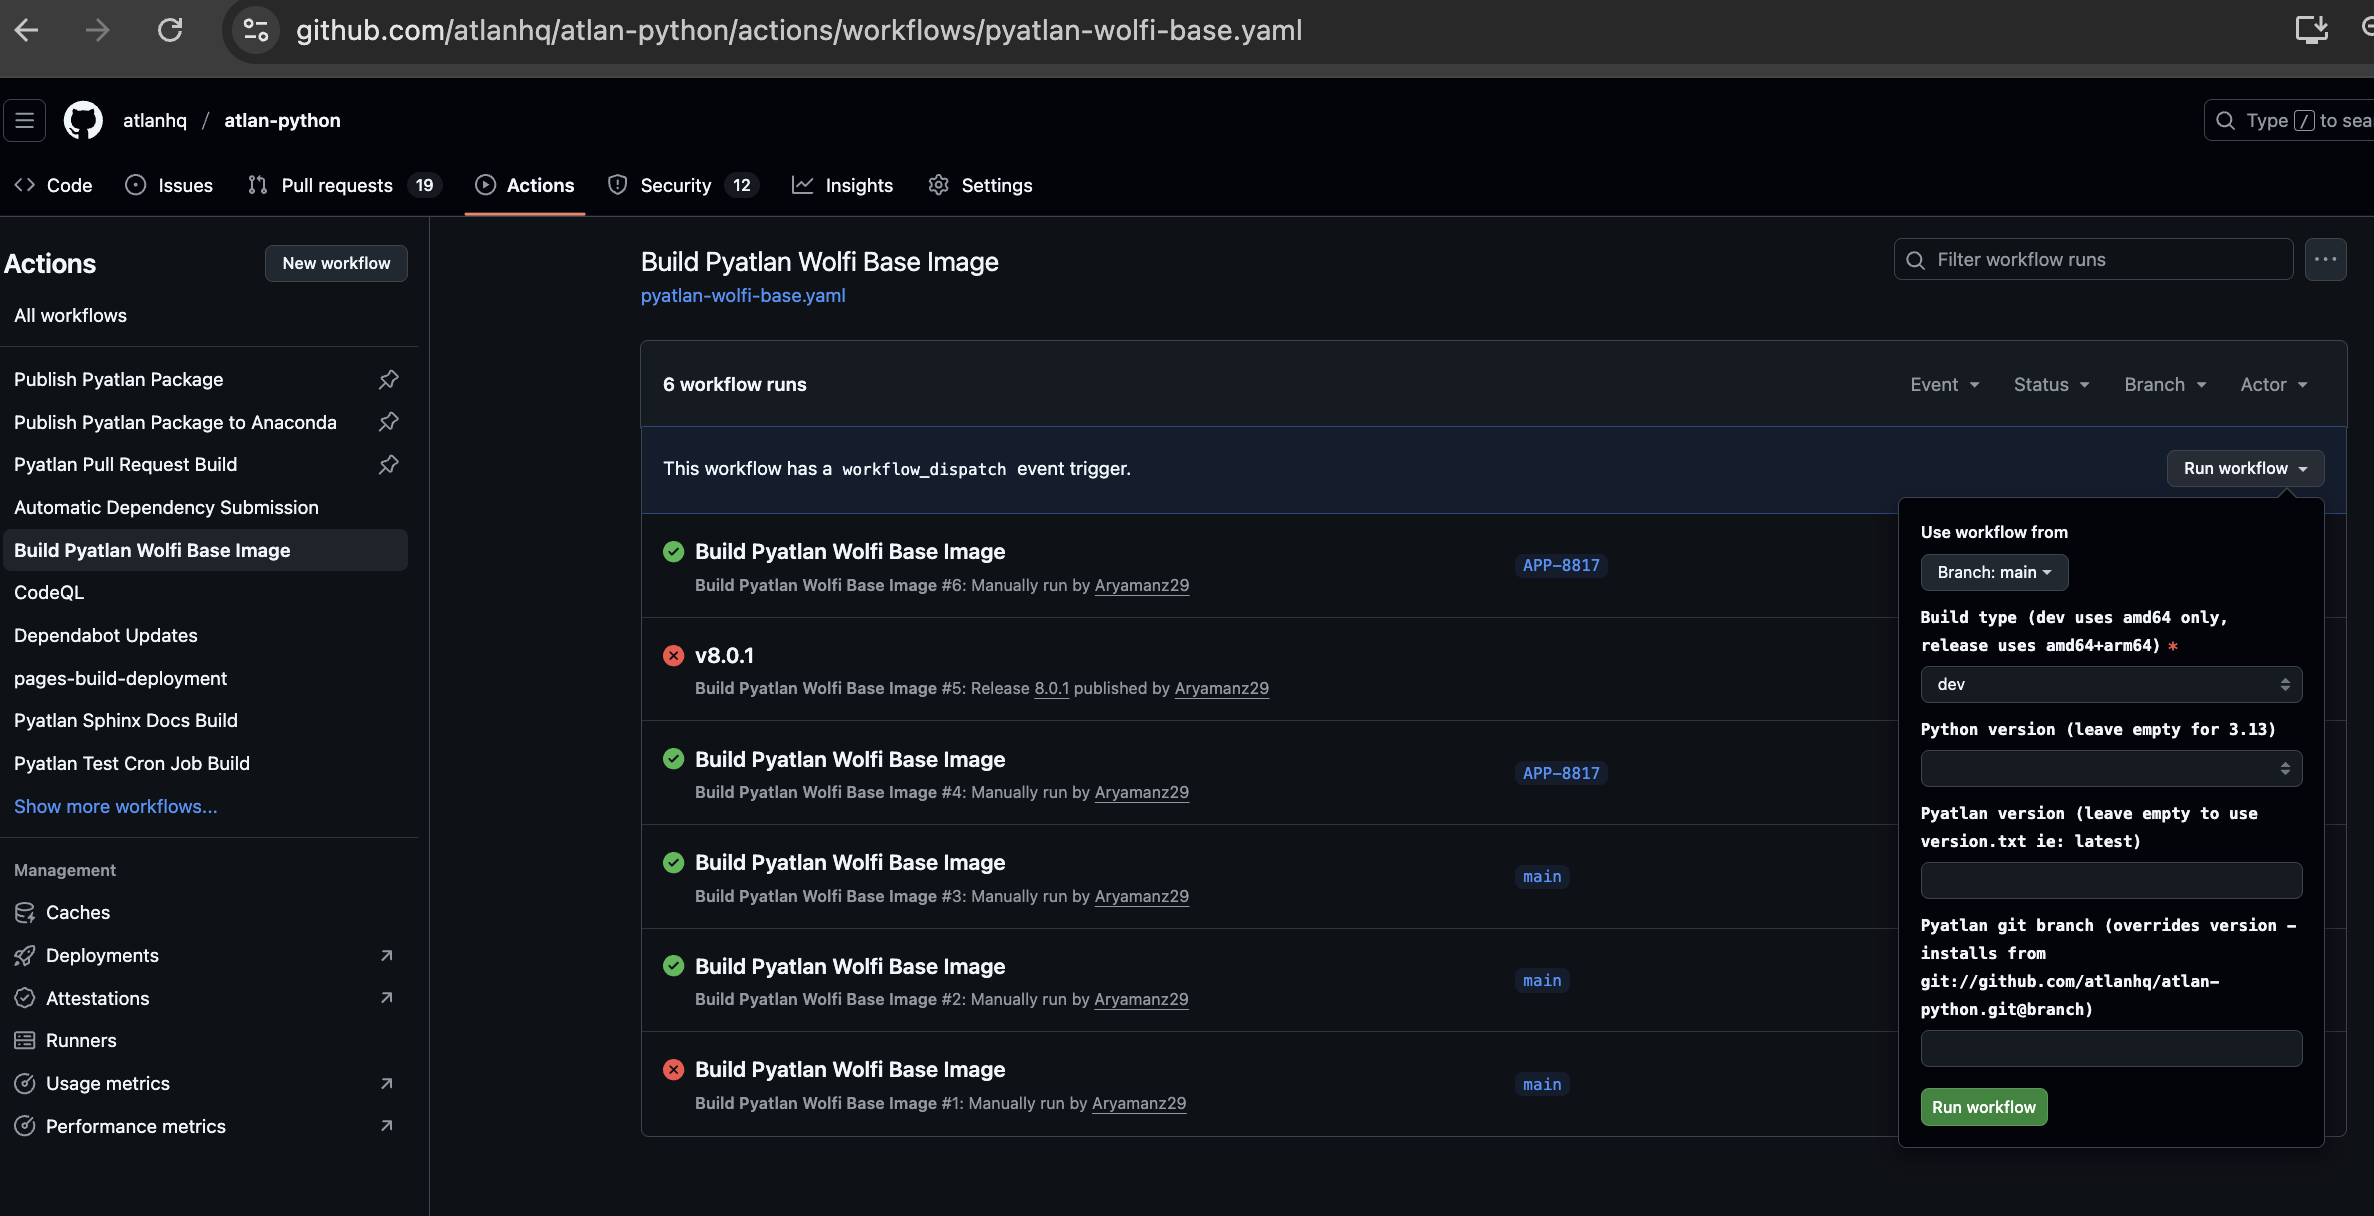Screen dimensions: 2374x1216
Task: Click the pin icon for Publish Pyatlan Package
Action: tap(389, 379)
